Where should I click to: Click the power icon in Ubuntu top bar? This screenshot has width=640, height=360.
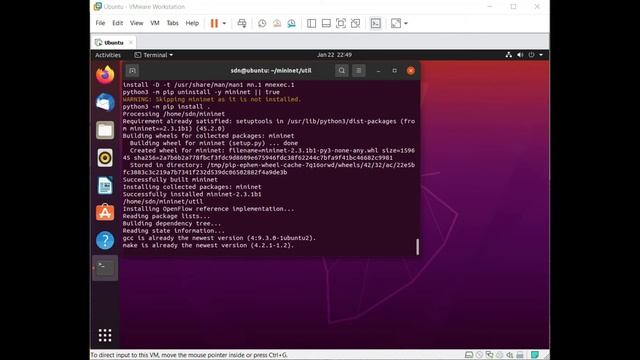pyautogui.click(x=531, y=55)
